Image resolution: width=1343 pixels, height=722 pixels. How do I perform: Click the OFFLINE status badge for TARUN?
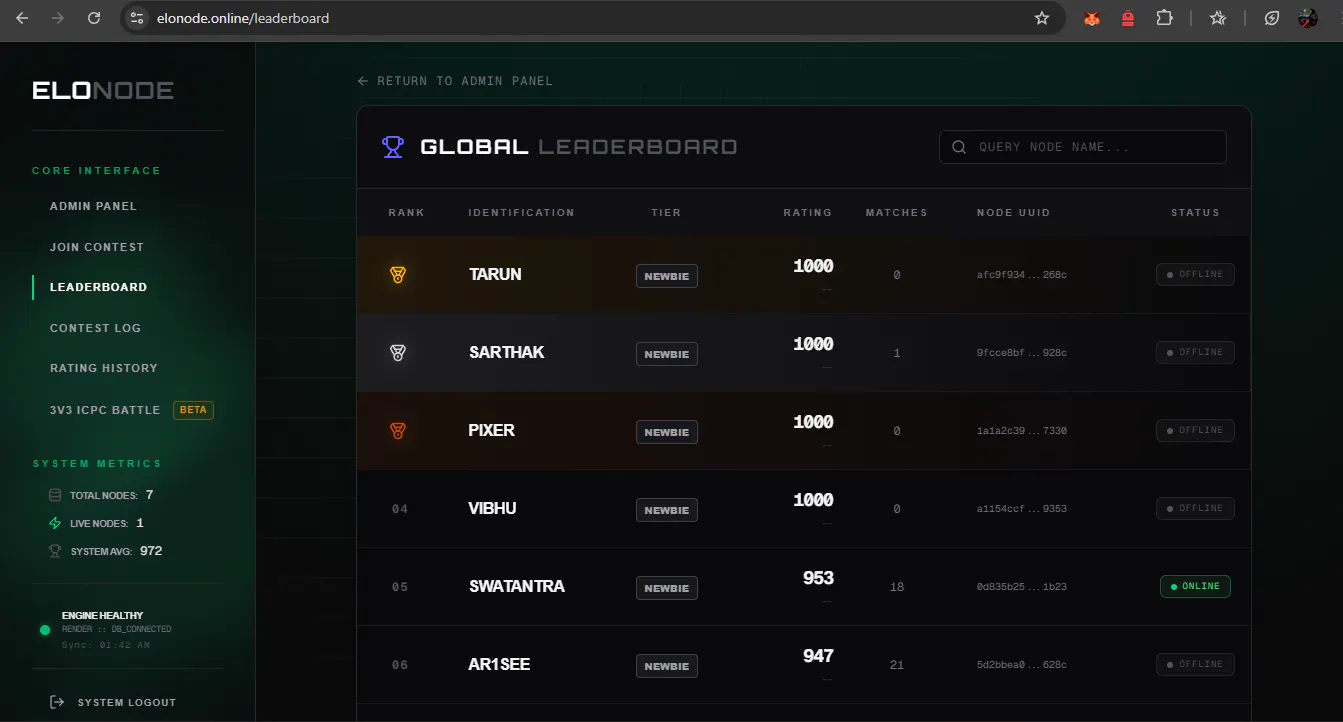1195,274
